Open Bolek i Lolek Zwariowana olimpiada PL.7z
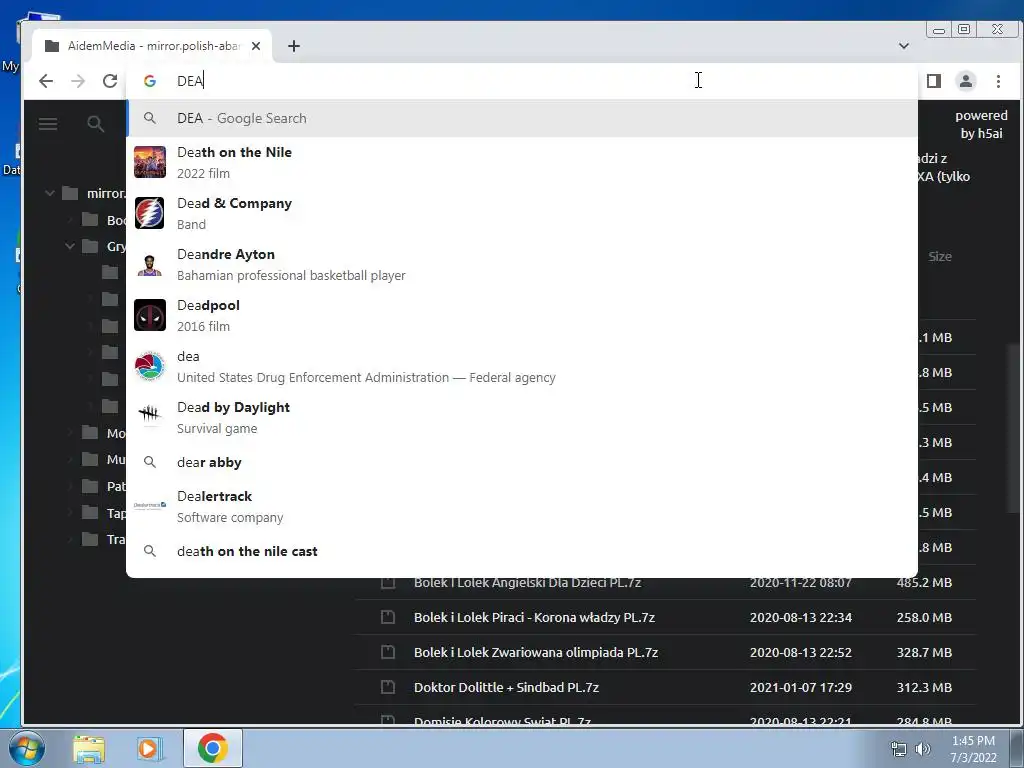This screenshot has height=768, width=1024. [x=536, y=652]
